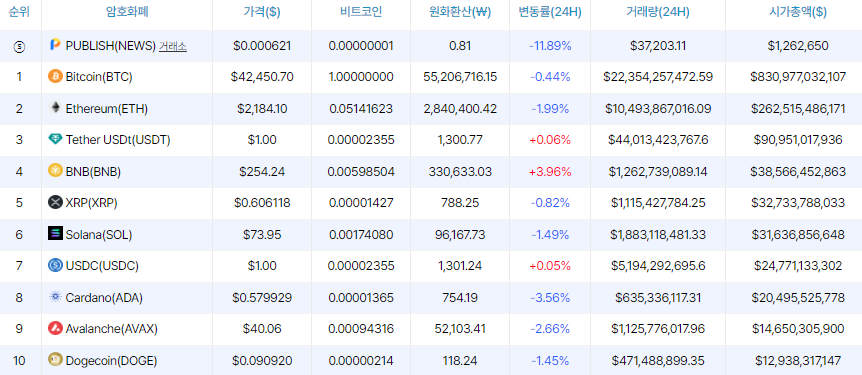Select Bitcoin price $42,450.70
862x375 pixels.
tap(262, 77)
